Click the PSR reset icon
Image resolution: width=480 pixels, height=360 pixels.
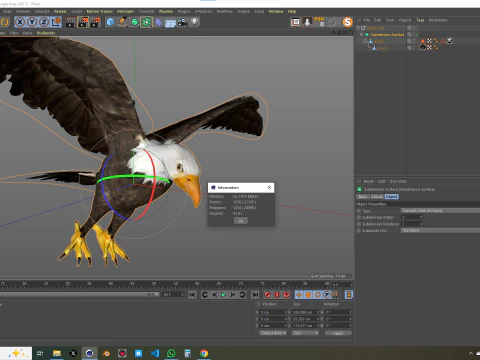pos(319,22)
